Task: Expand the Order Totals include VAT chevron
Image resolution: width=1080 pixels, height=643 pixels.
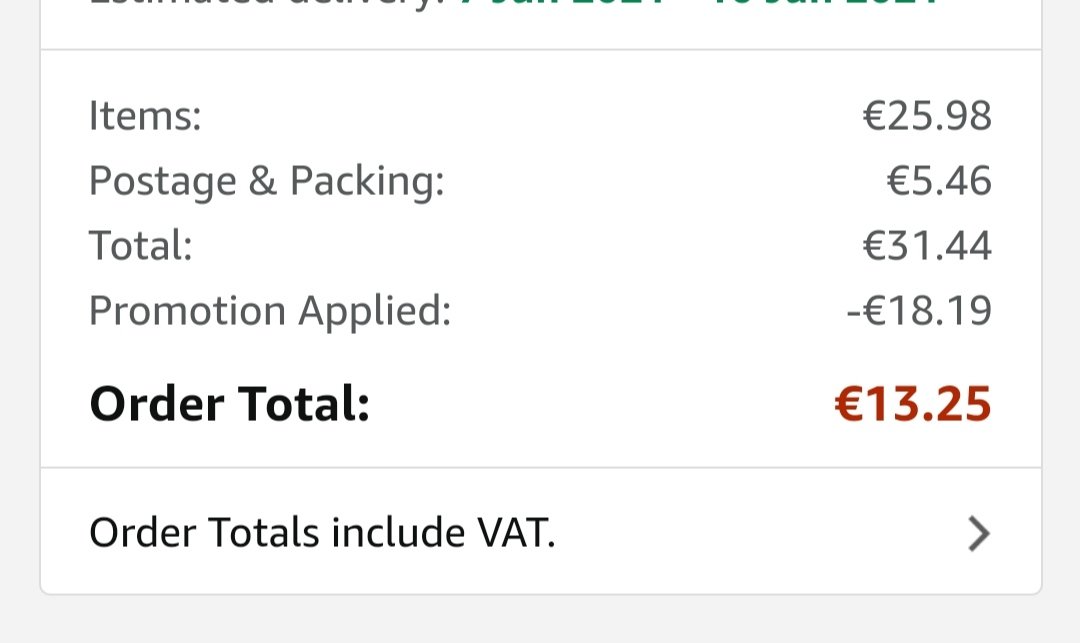Action: coord(978,535)
